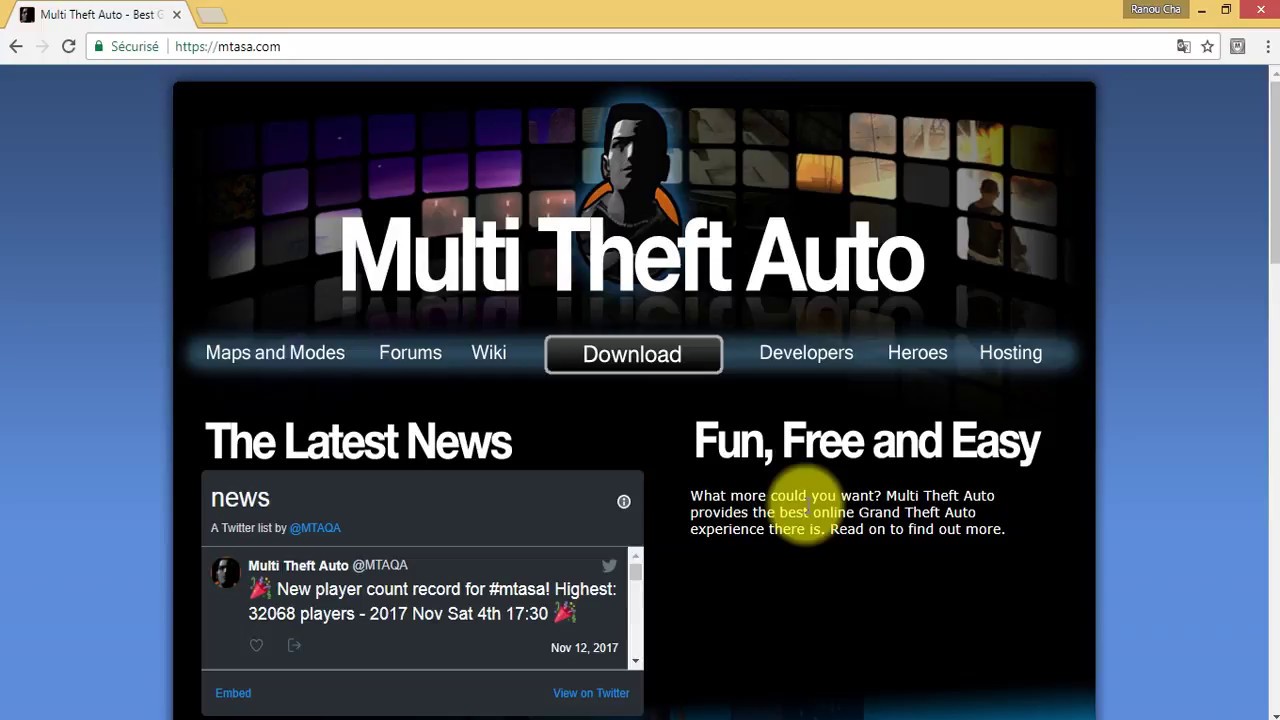Open the Wiki page
This screenshot has height=720, width=1280.
point(489,353)
